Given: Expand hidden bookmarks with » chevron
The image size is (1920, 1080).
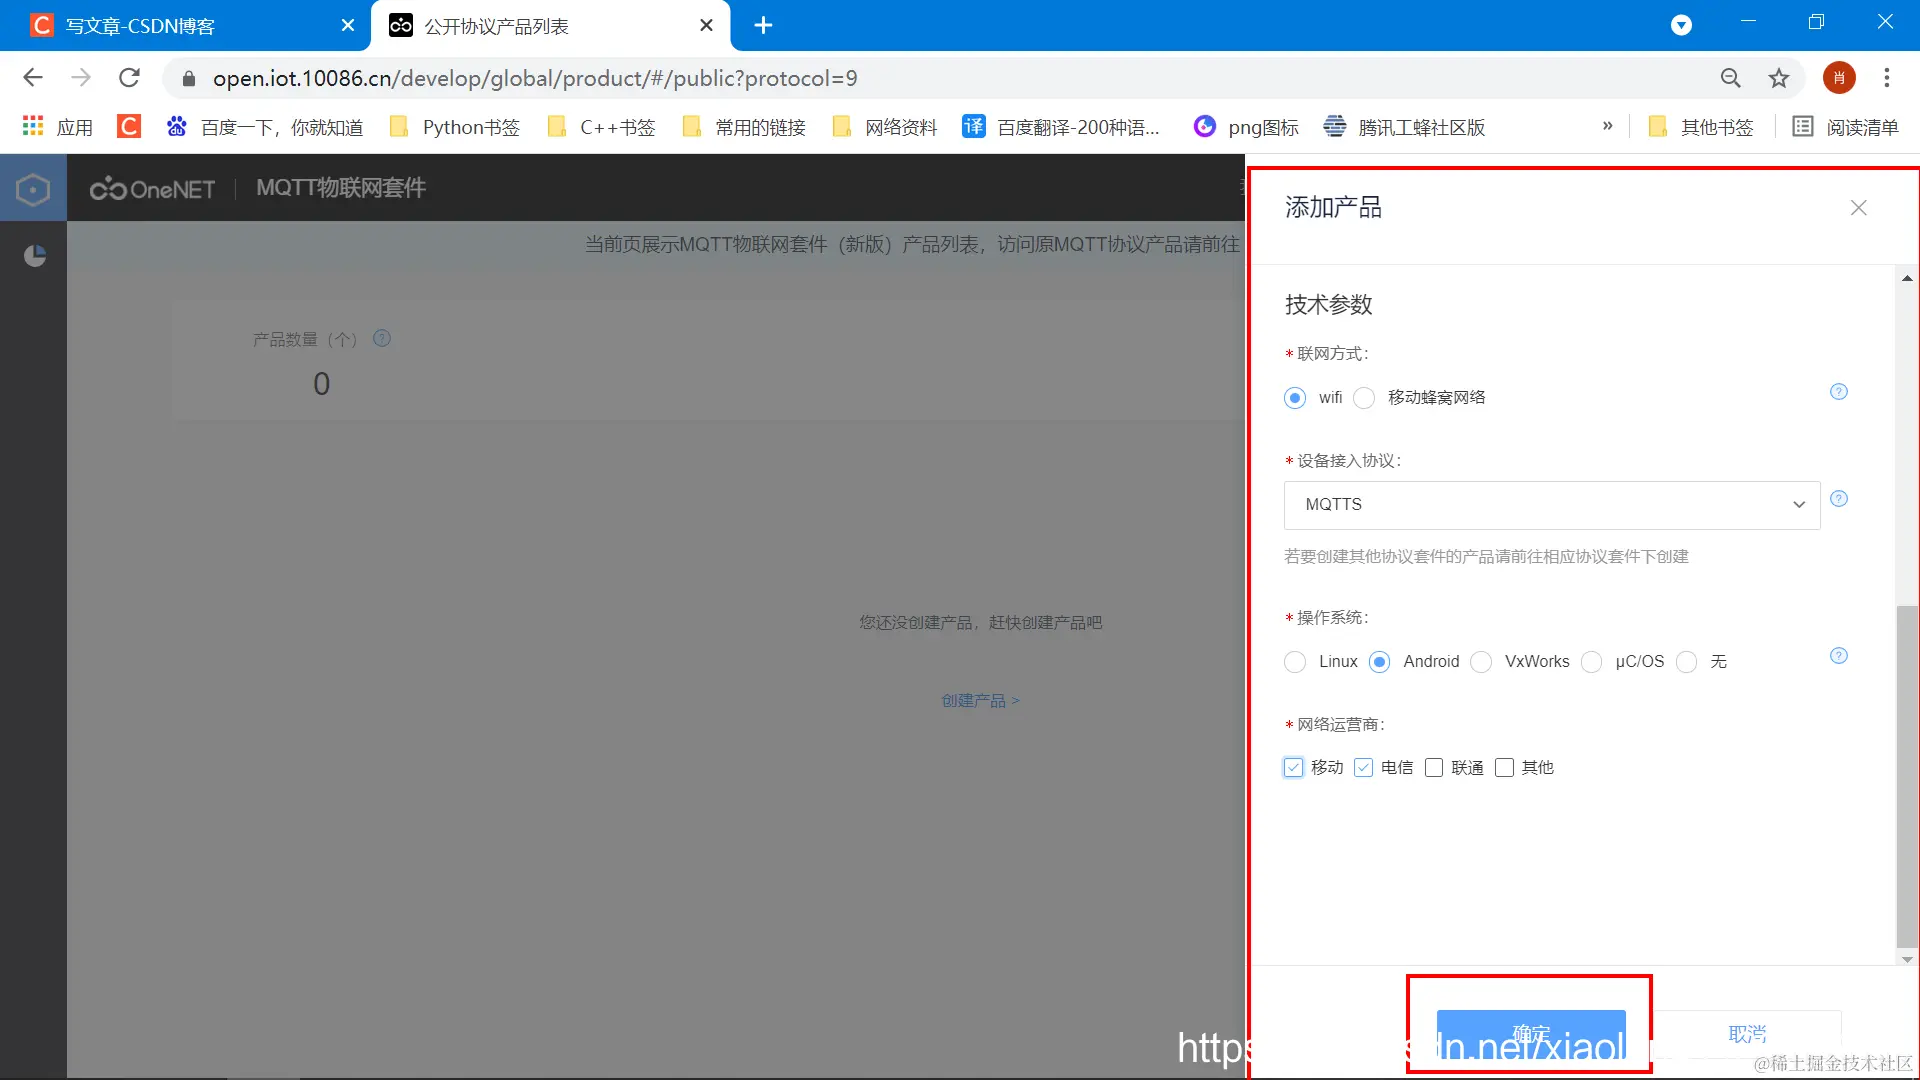Looking at the screenshot, I should coord(1607,126).
